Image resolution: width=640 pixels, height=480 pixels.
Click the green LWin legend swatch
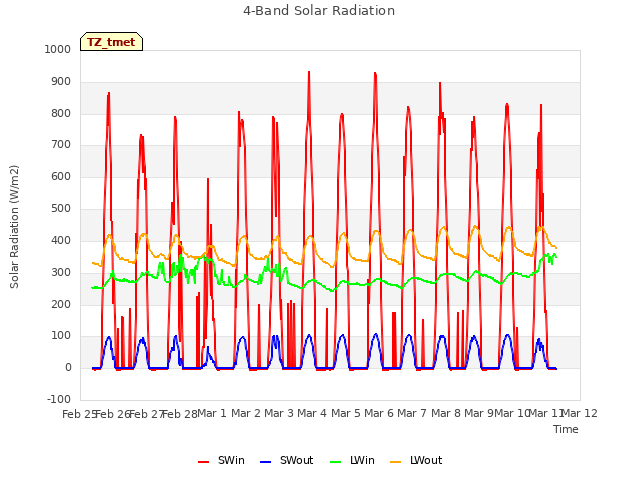[335, 462]
